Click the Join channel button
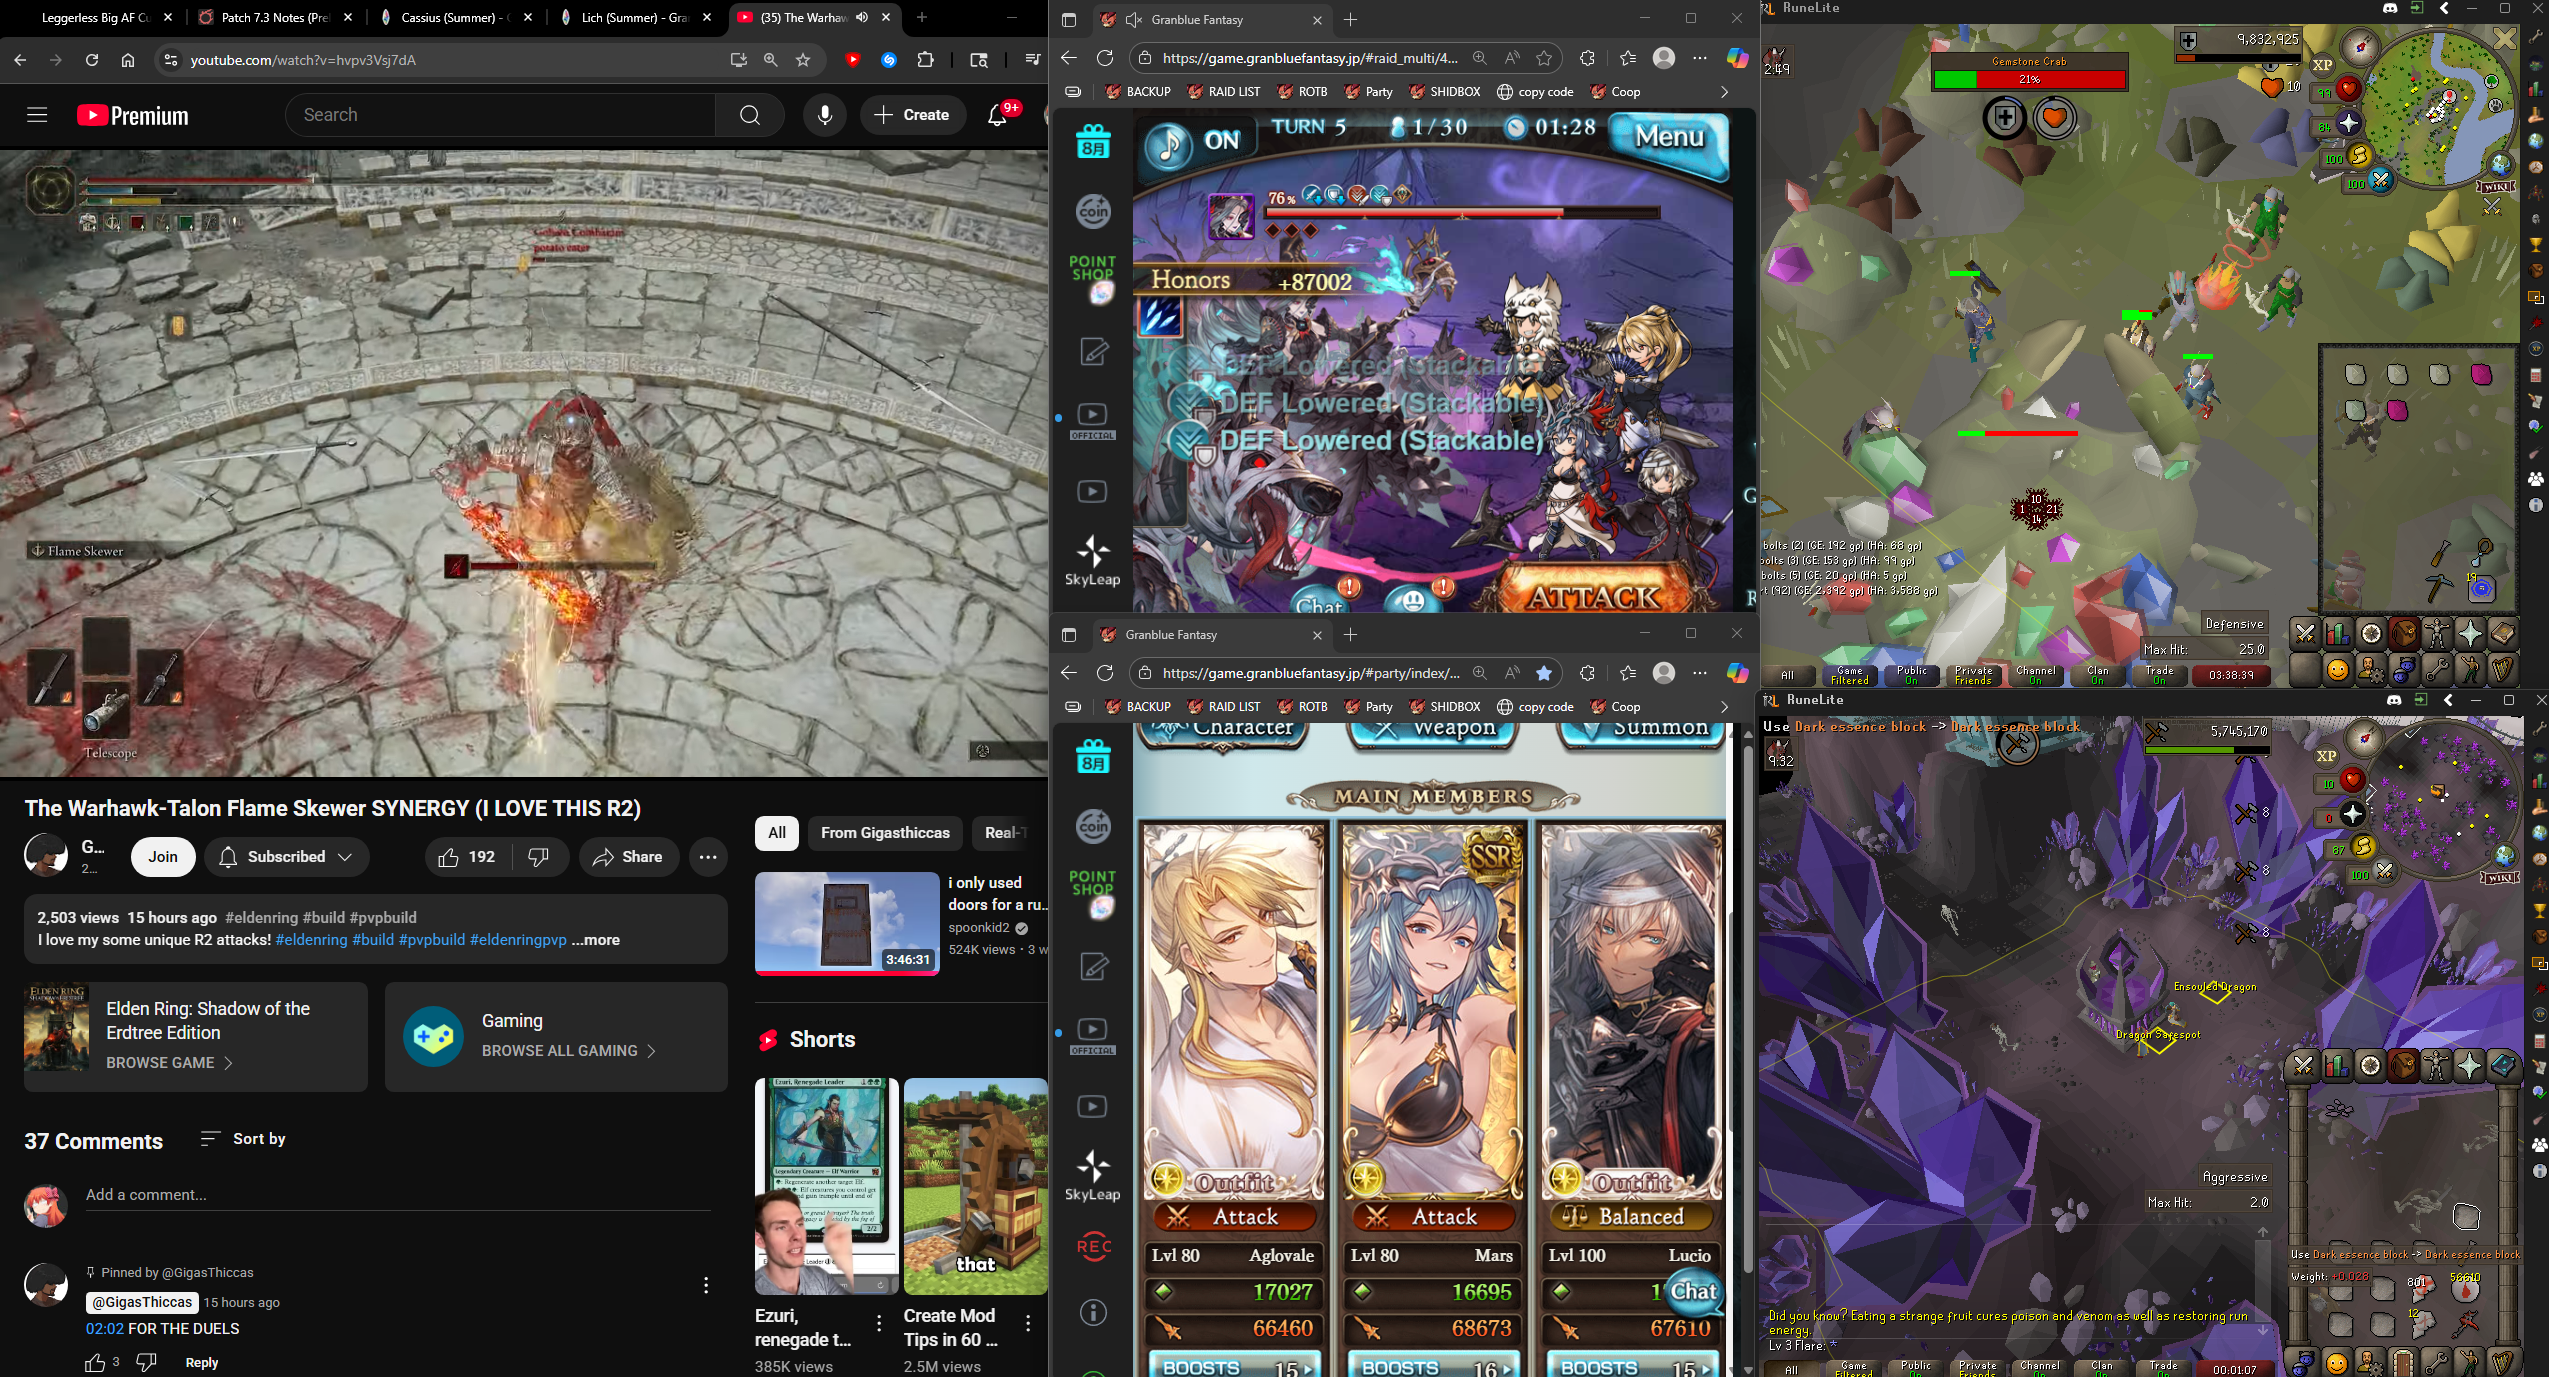Image resolution: width=2549 pixels, height=1377 pixels. click(x=163, y=857)
